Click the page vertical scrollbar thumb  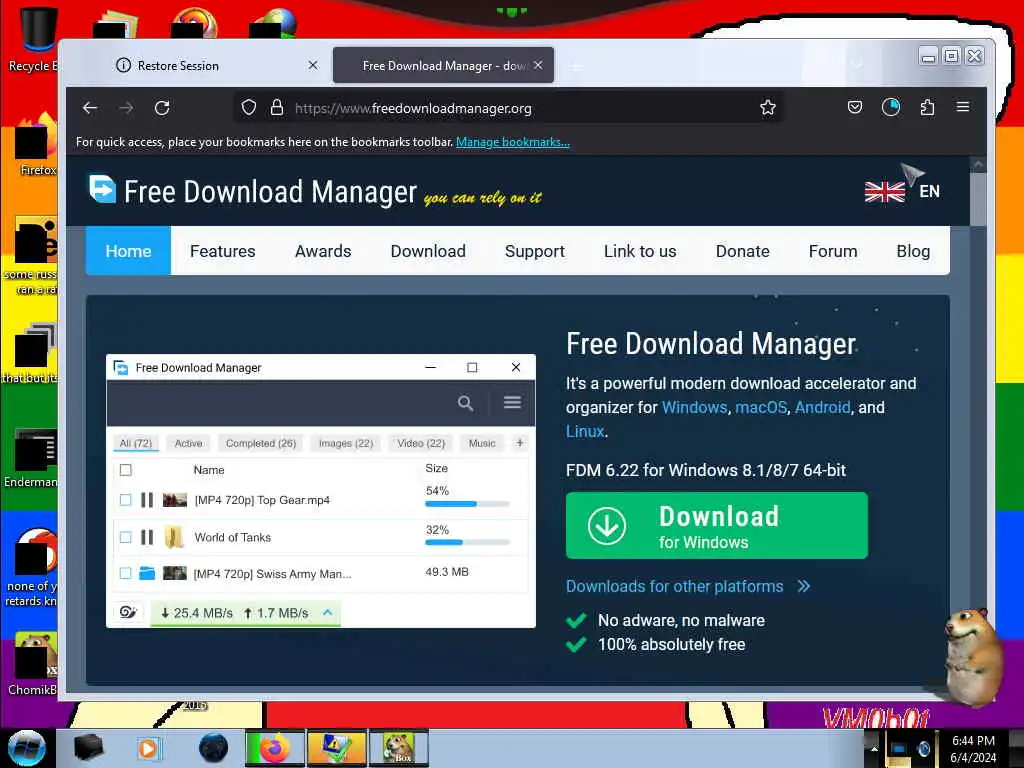pyautogui.click(x=978, y=199)
